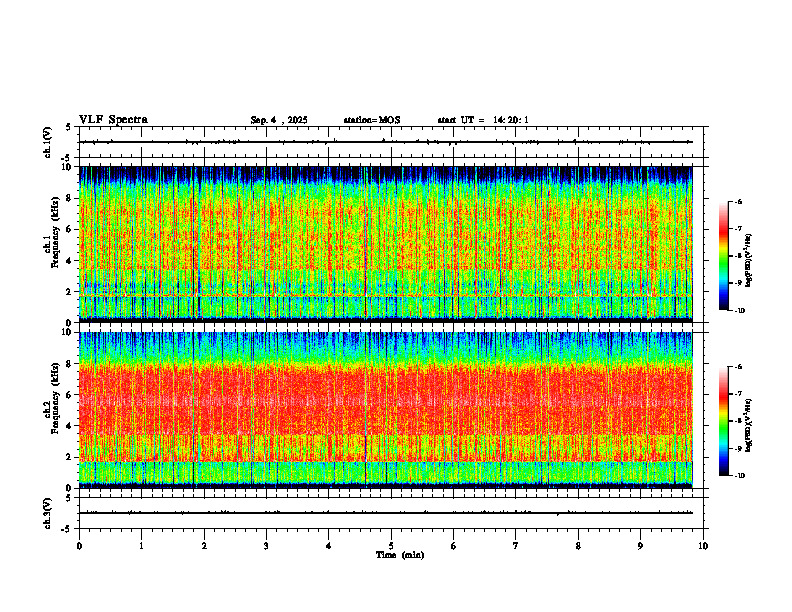
Task: Click the "2" kHz tick of ch.2 frequency axis
Action: [69, 457]
